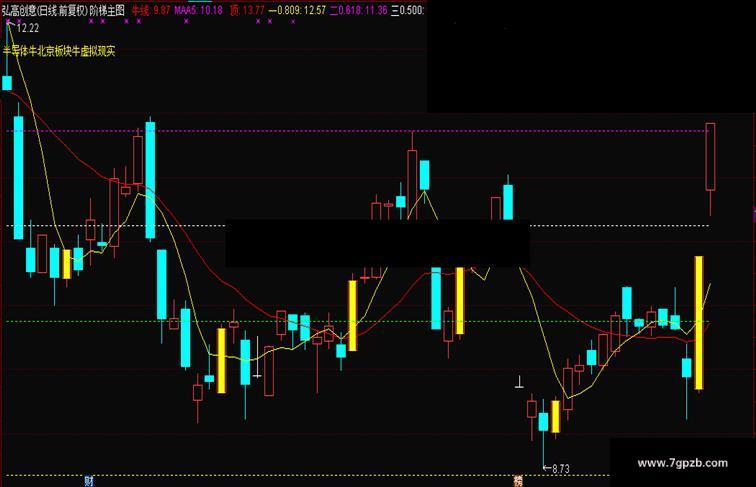Viewport: 756px width, 487px height.
Task: Click the 顶 13.77 indicator value
Action: (x=247, y=10)
